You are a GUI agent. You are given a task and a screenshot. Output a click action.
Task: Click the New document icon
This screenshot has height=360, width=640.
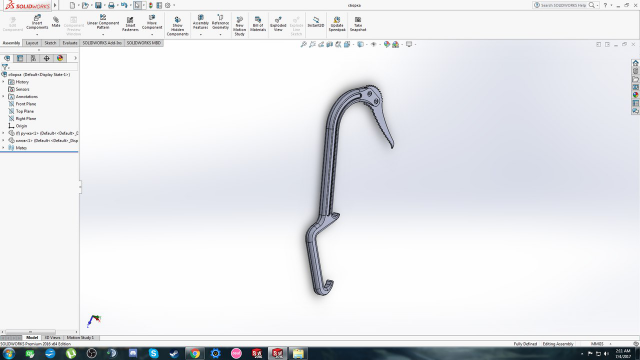click(x=72, y=5)
